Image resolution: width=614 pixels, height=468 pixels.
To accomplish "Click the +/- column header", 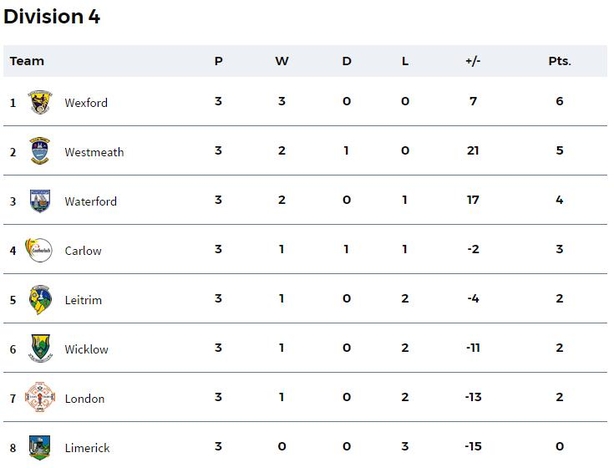I will (473, 61).
